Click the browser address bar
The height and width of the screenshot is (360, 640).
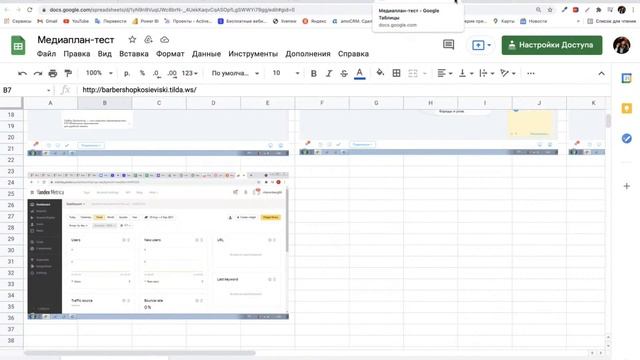pos(286,10)
